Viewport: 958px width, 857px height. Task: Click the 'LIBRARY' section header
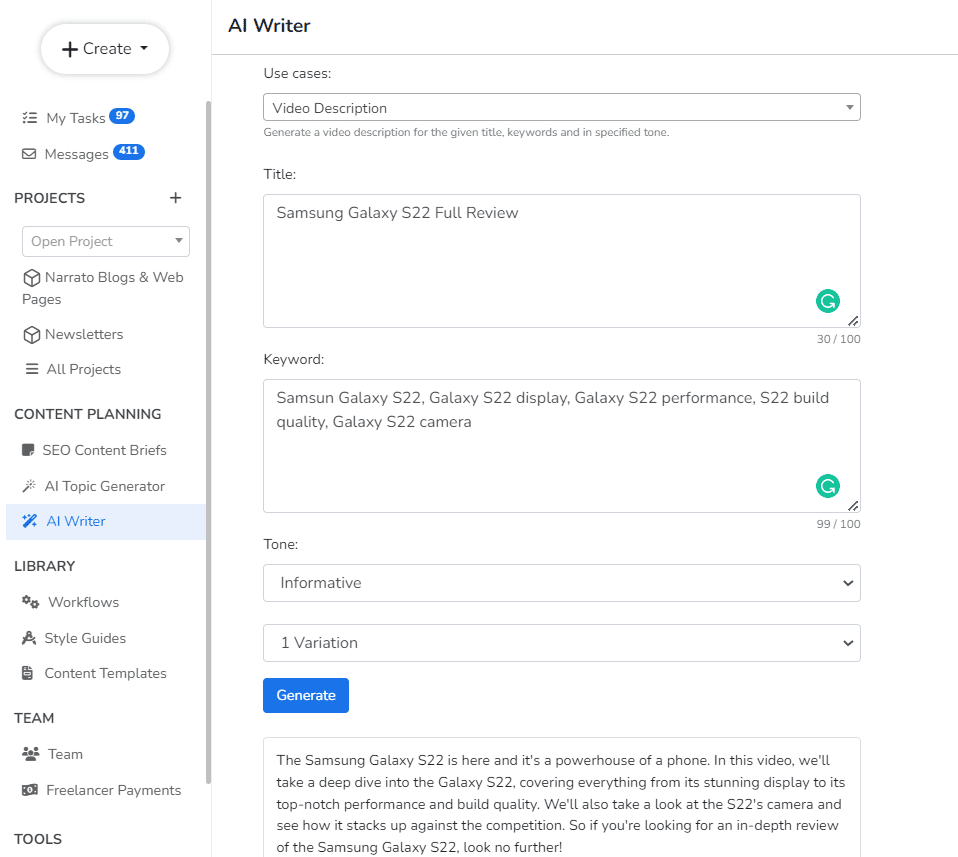(45, 566)
